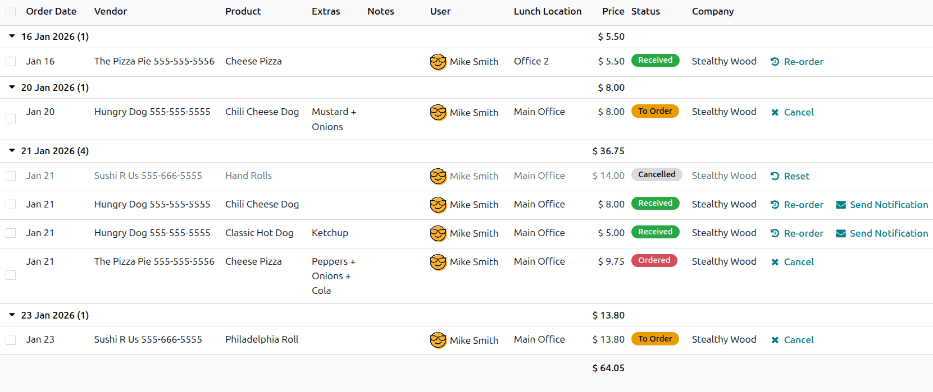The image size is (933, 392).
Task: Select all orders with the header checkbox
Action: (x=11, y=11)
